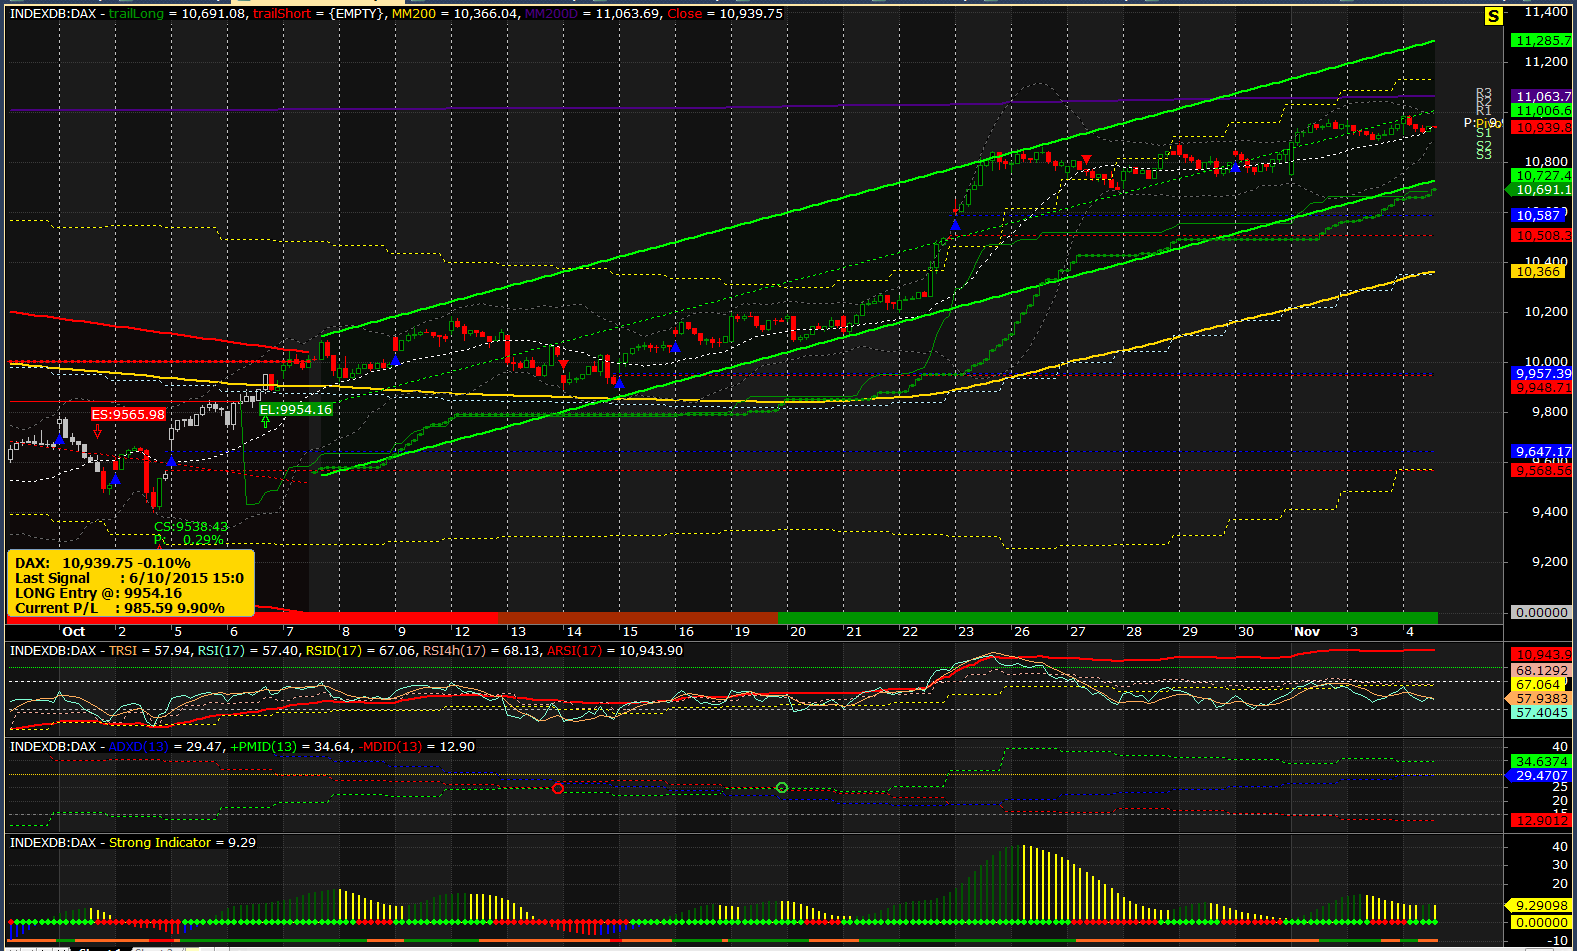The height and width of the screenshot is (951, 1577).
Task: Click the MM200 = 10,366.04 title entry
Action: (455, 14)
